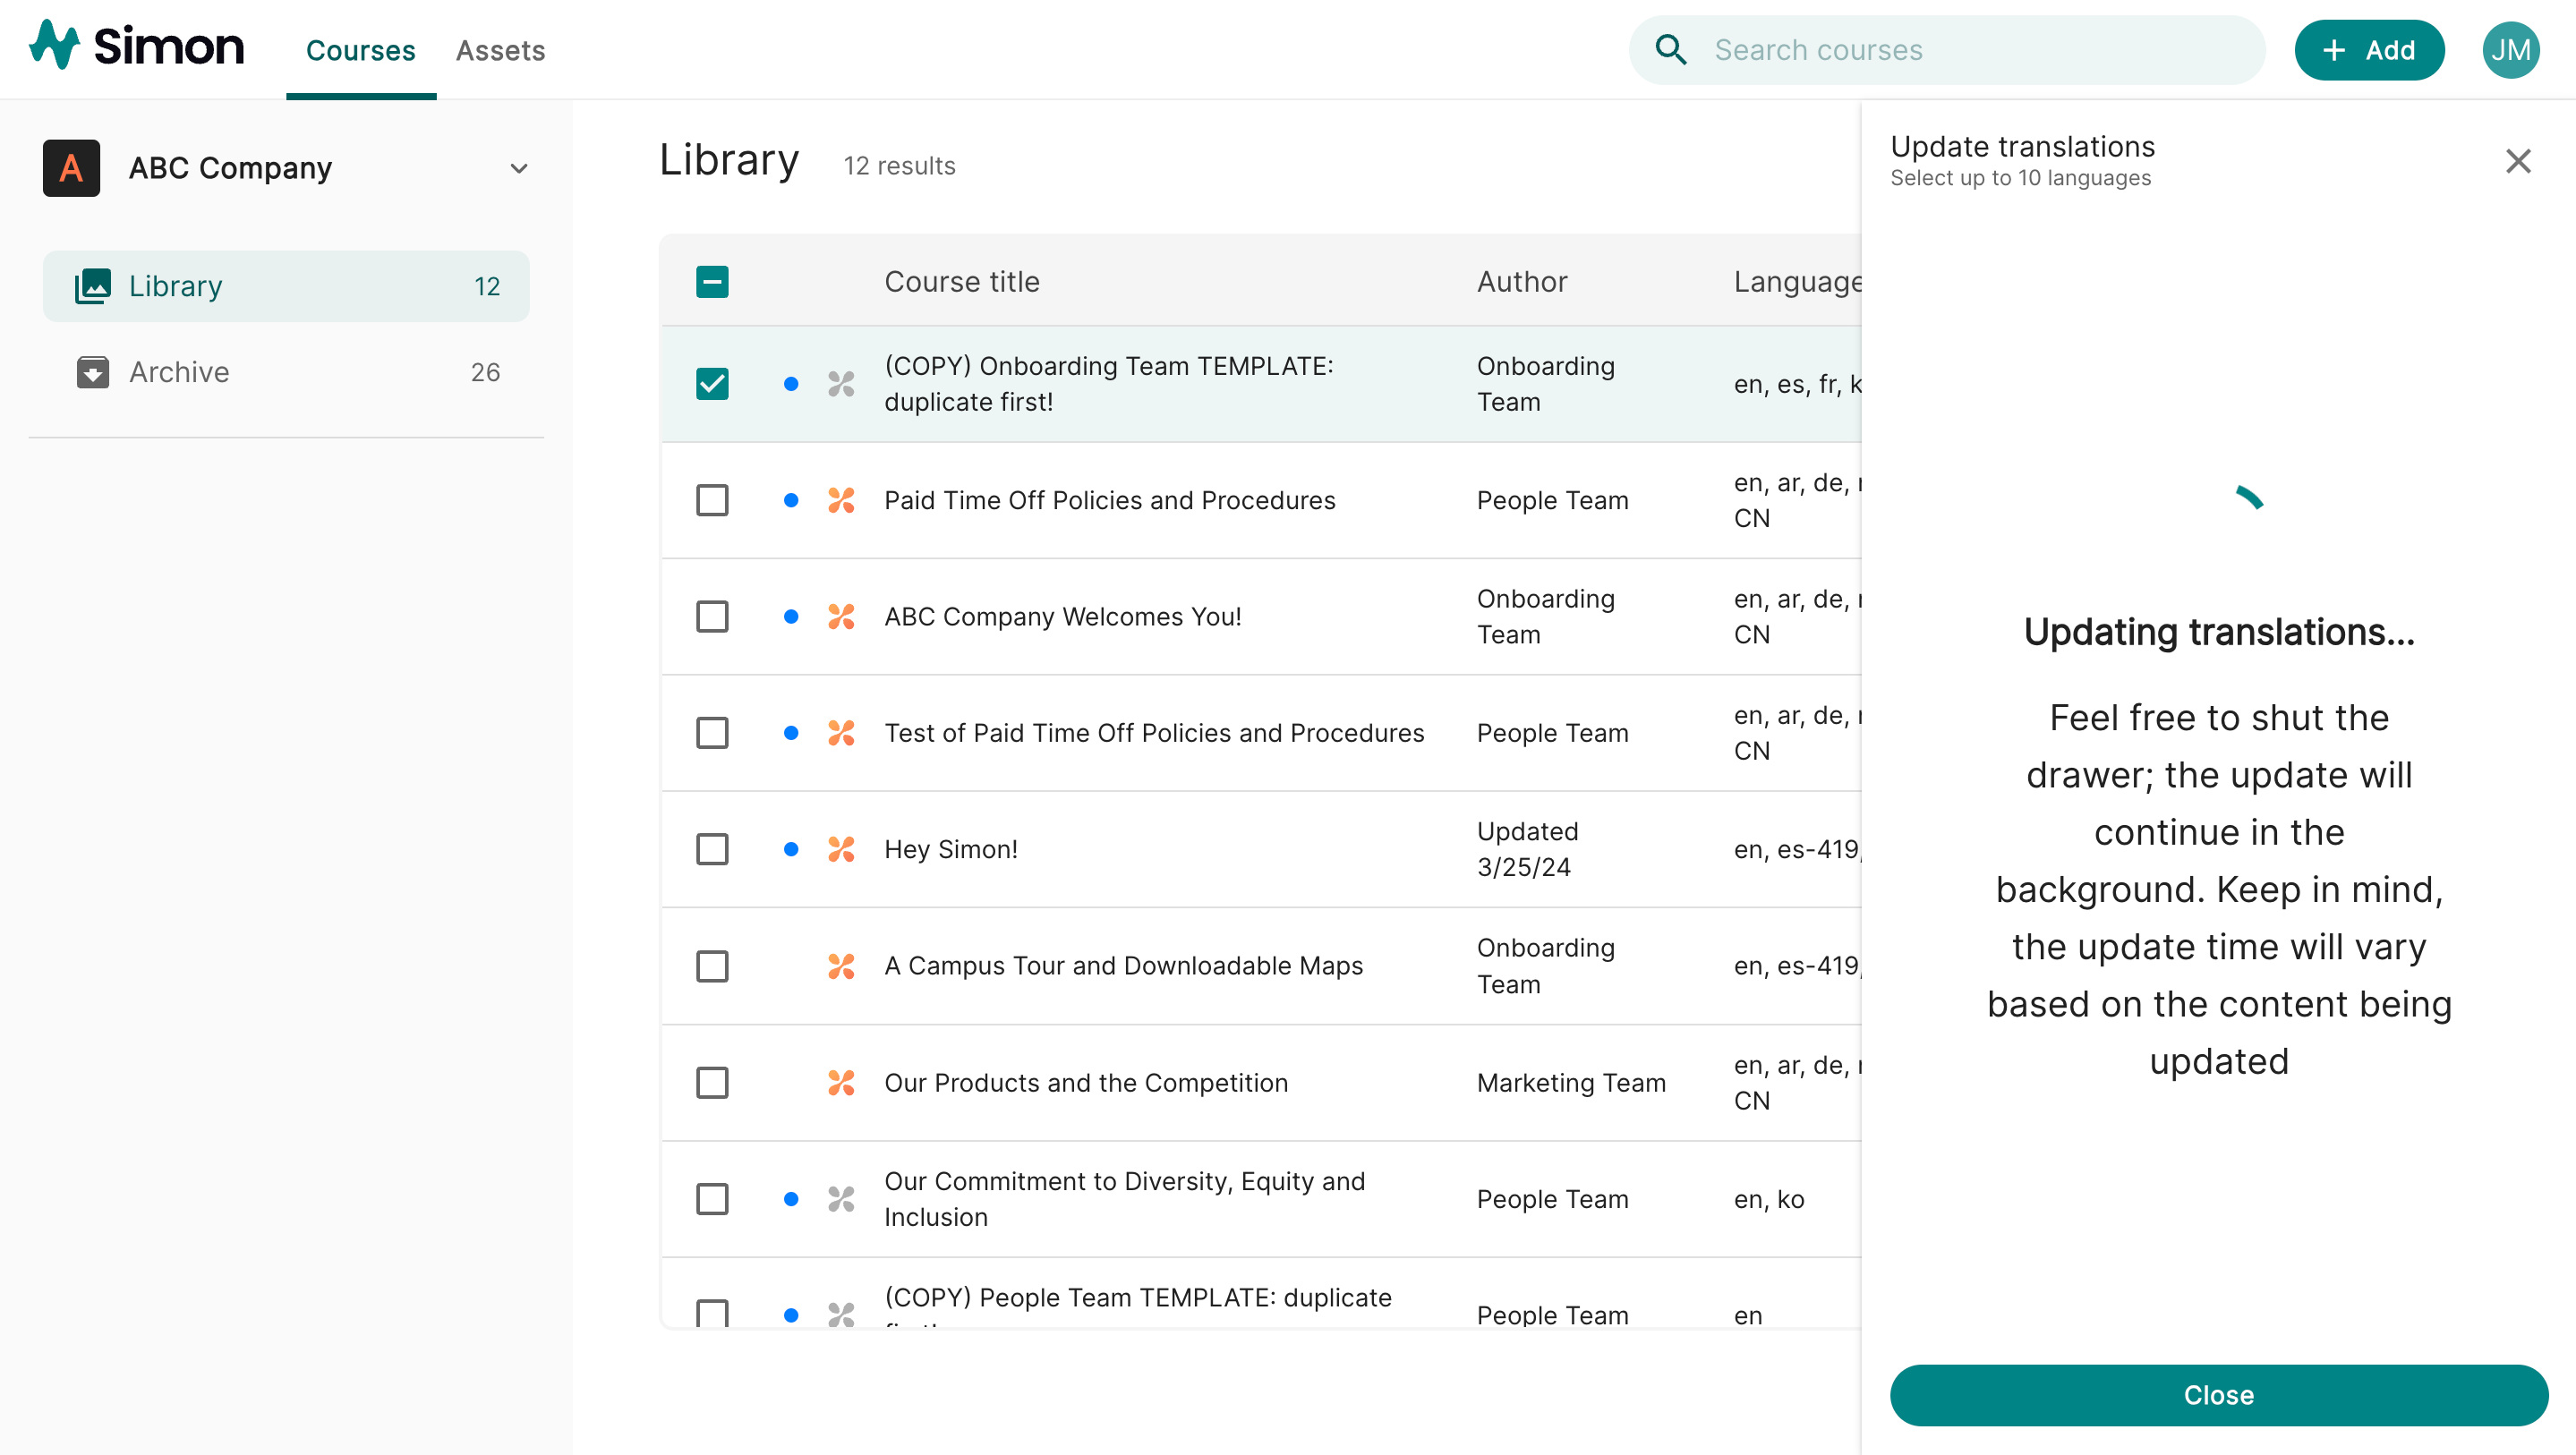Click the Add button

[2368, 50]
